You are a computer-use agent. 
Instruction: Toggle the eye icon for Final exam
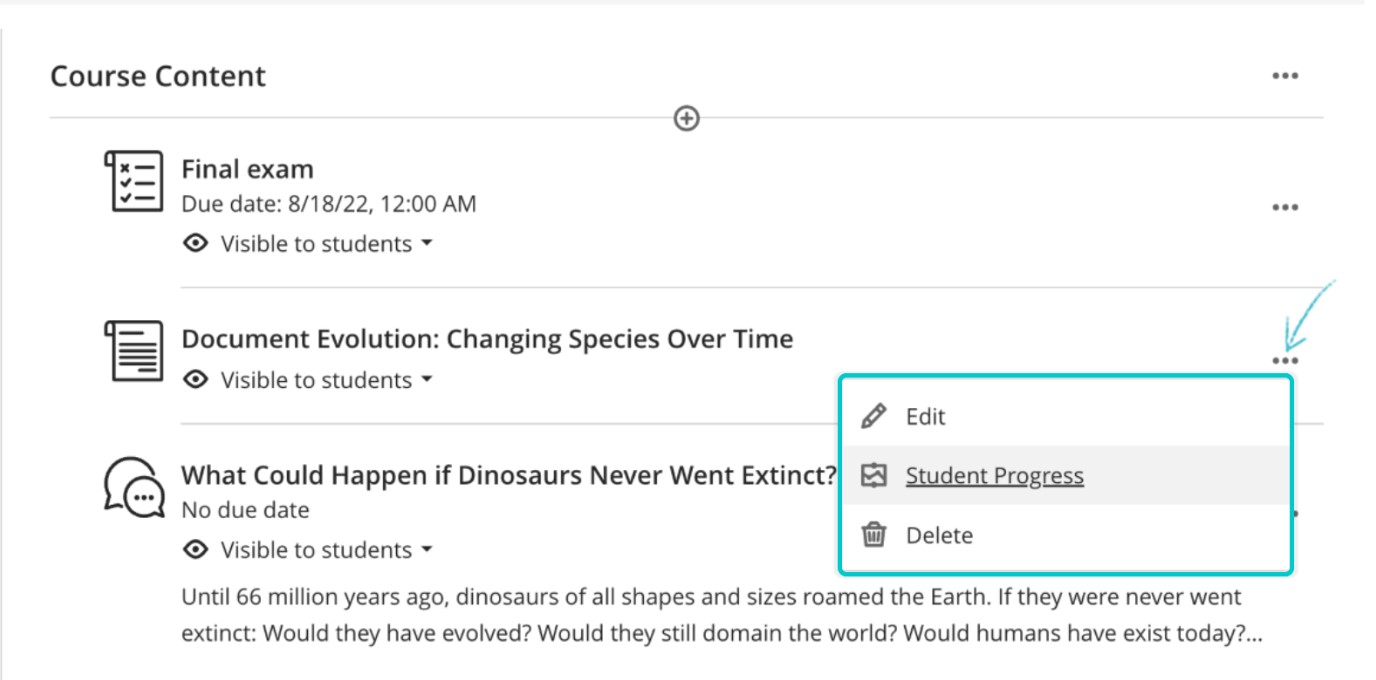pyautogui.click(x=197, y=244)
